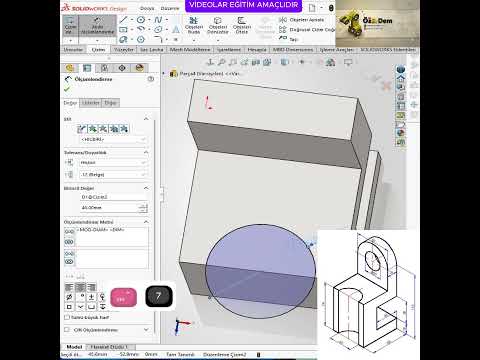Open the tolerance type dropdown
Viewport: 480px width, 360px height.
tap(113, 163)
